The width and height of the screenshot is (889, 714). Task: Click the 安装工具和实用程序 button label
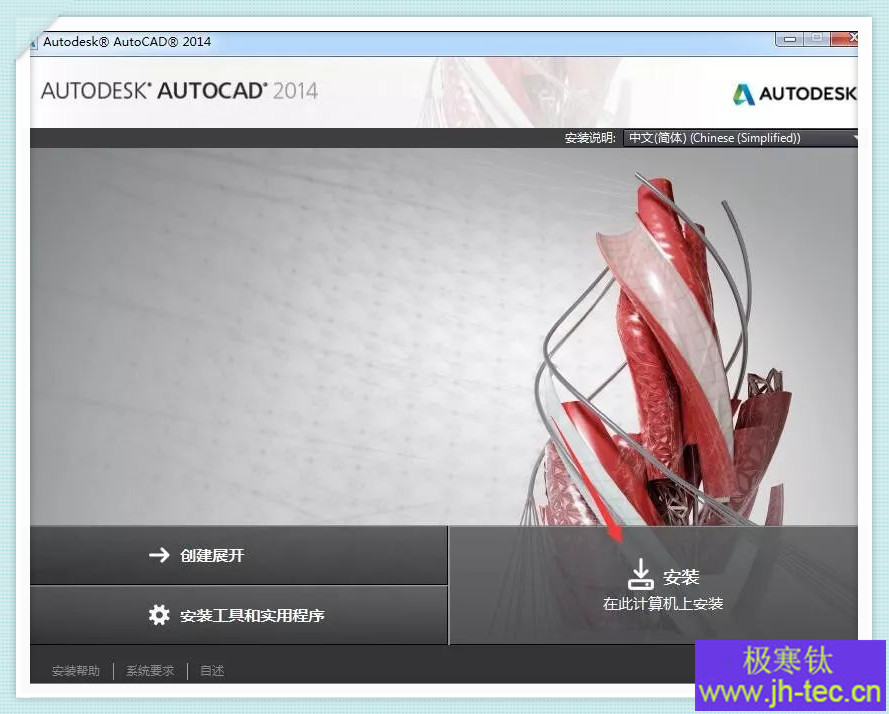252,615
